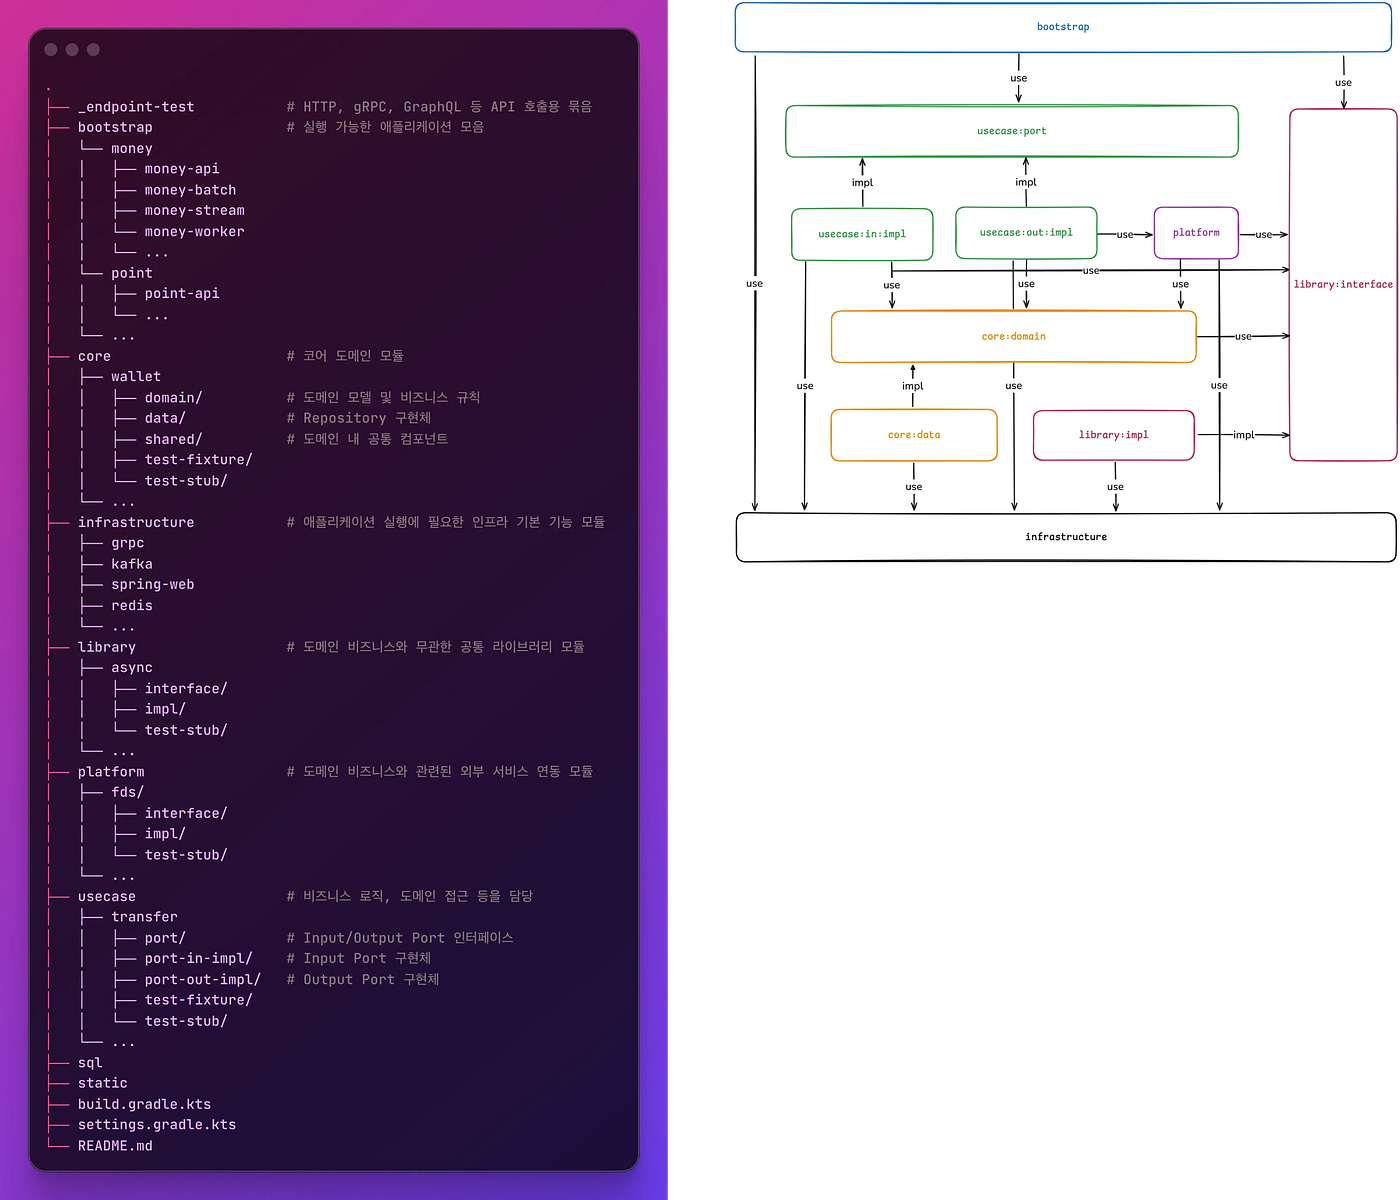Click the money-stream entry
Viewport: 1400px width, 1200px height.
click(x=194, y=210)
